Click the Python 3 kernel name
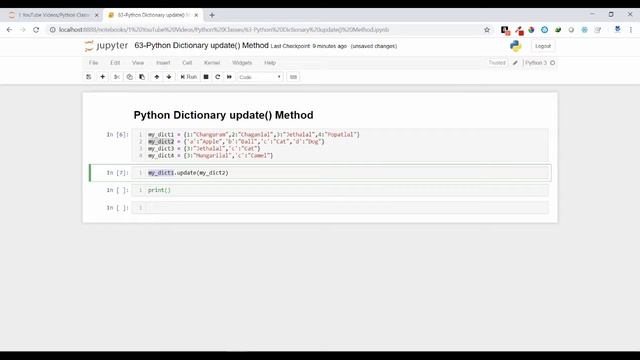The height and width of the screenshot is (360, 640). 536,63
